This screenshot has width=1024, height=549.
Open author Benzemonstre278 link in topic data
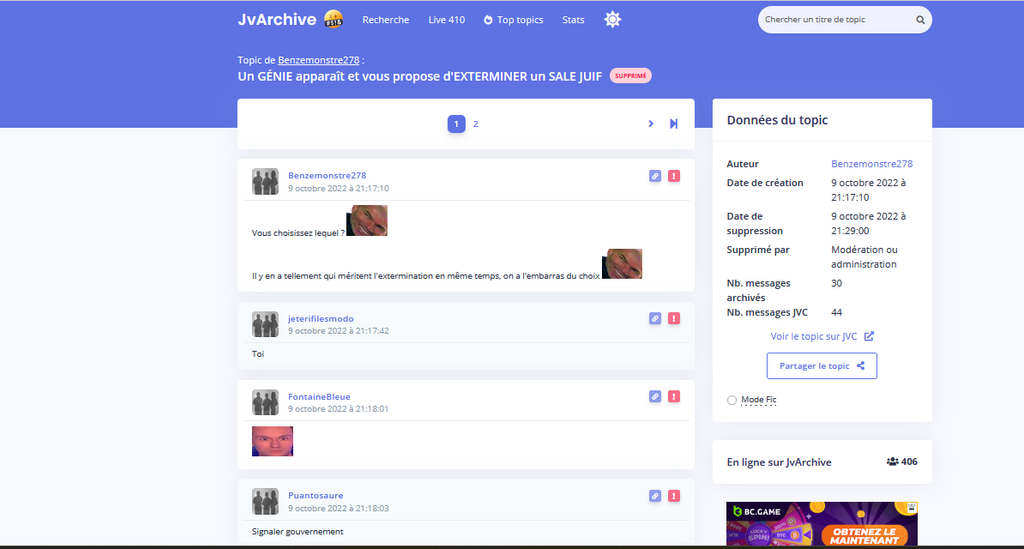coord(872,164)
